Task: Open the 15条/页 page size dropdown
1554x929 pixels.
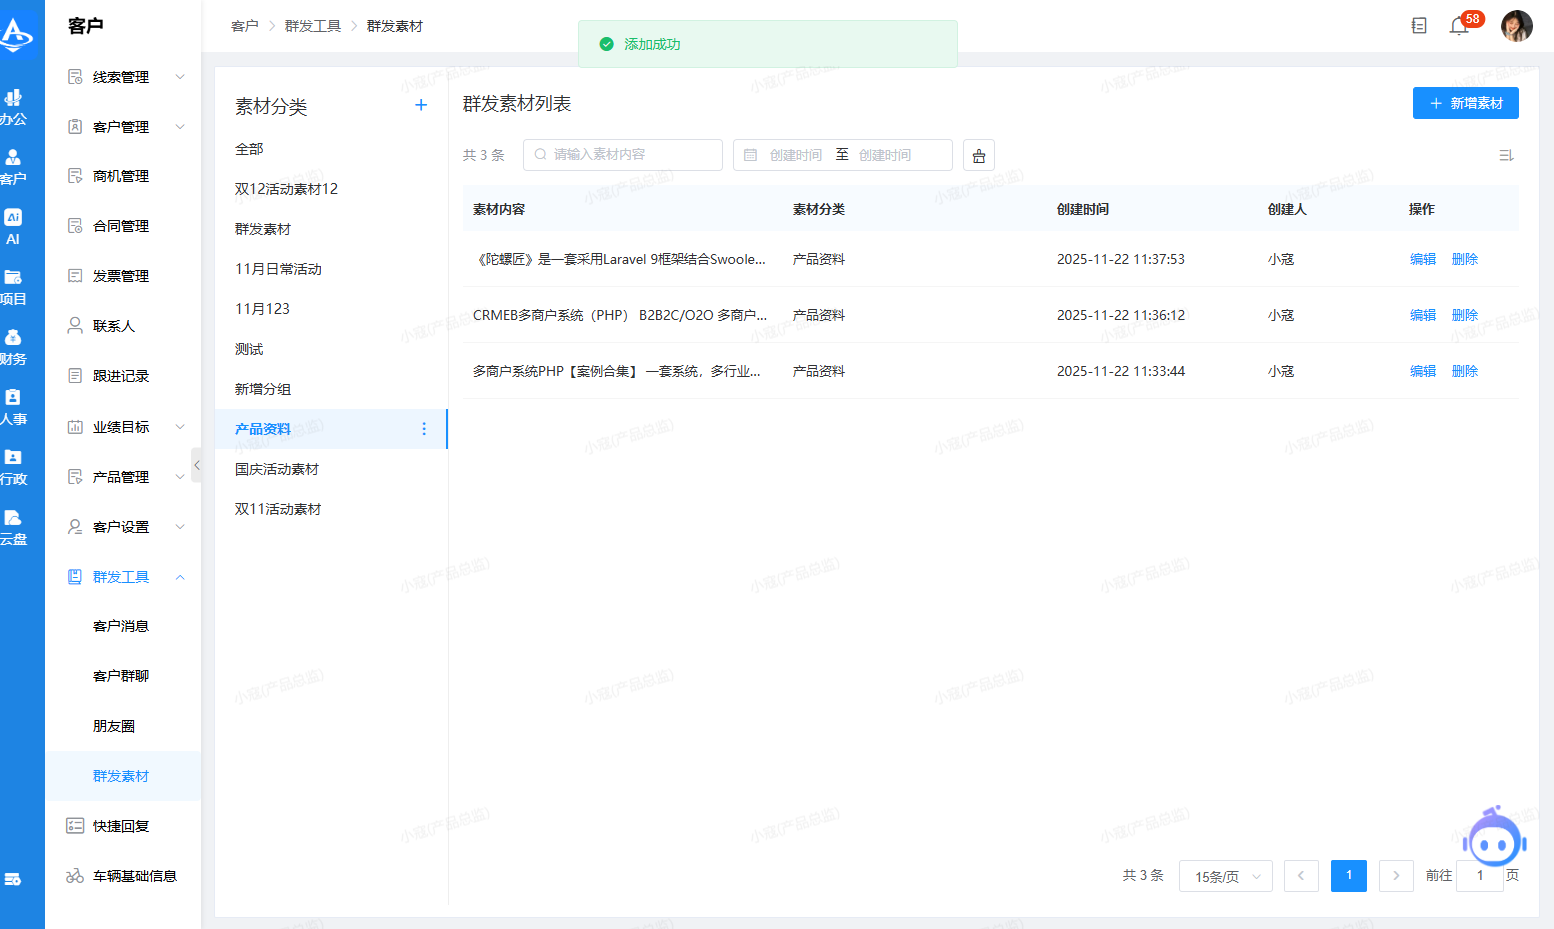Action: tap(1226, 876)
